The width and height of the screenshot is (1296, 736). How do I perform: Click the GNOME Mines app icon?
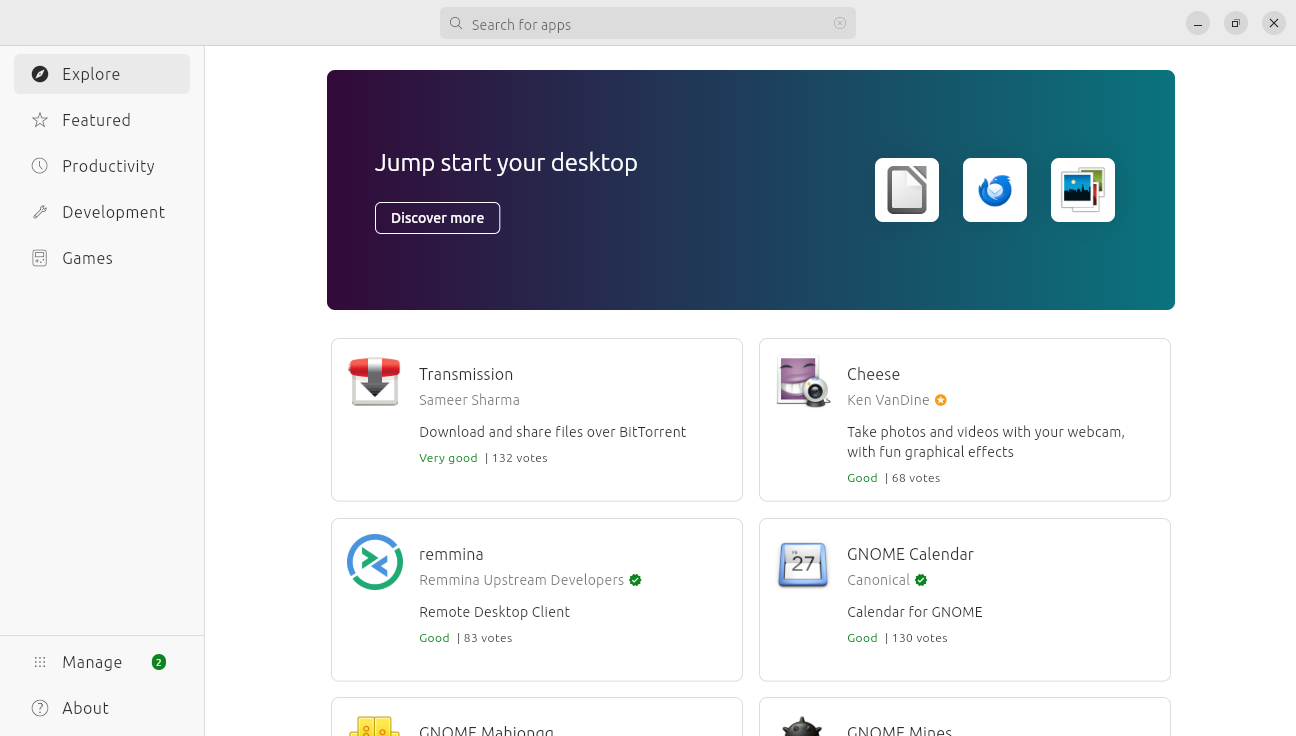tap(803, 727)
